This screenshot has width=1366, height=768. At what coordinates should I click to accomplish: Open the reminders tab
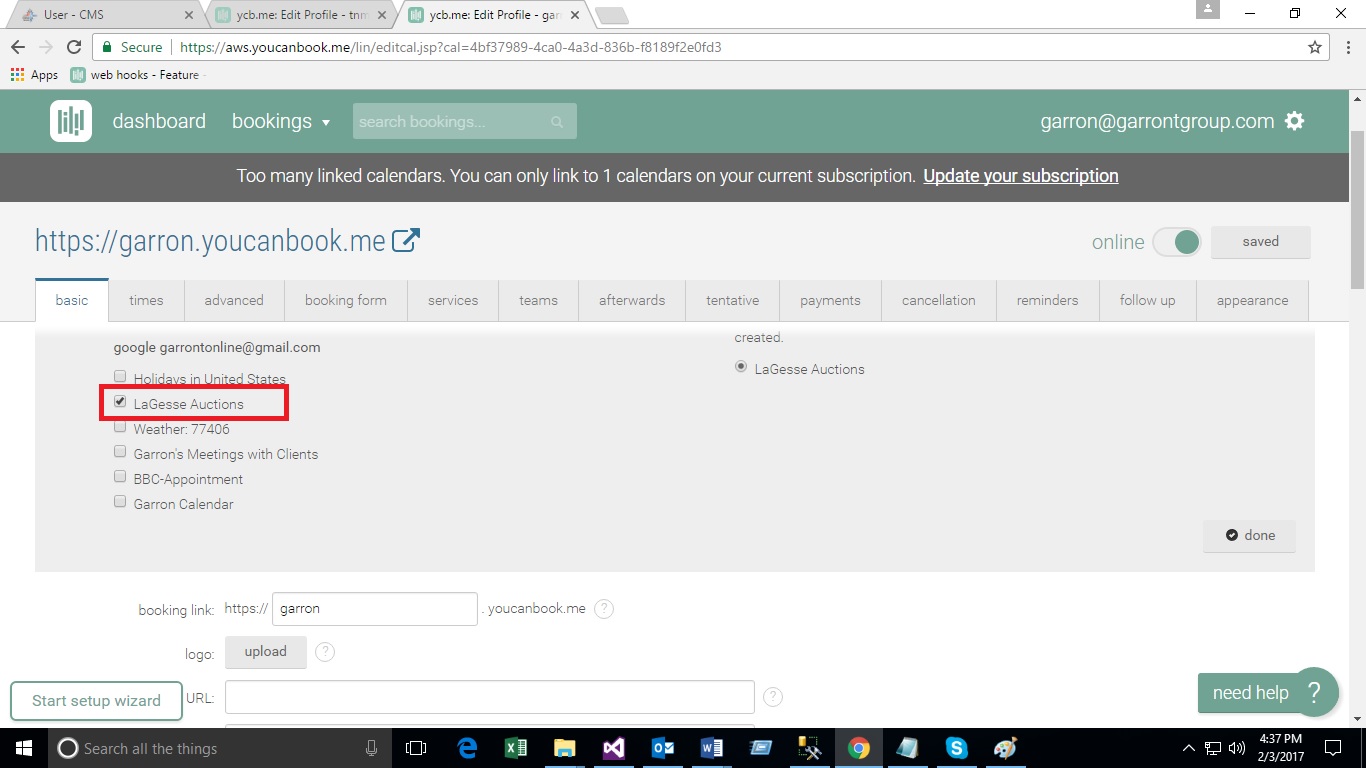tap(1047, 300)
